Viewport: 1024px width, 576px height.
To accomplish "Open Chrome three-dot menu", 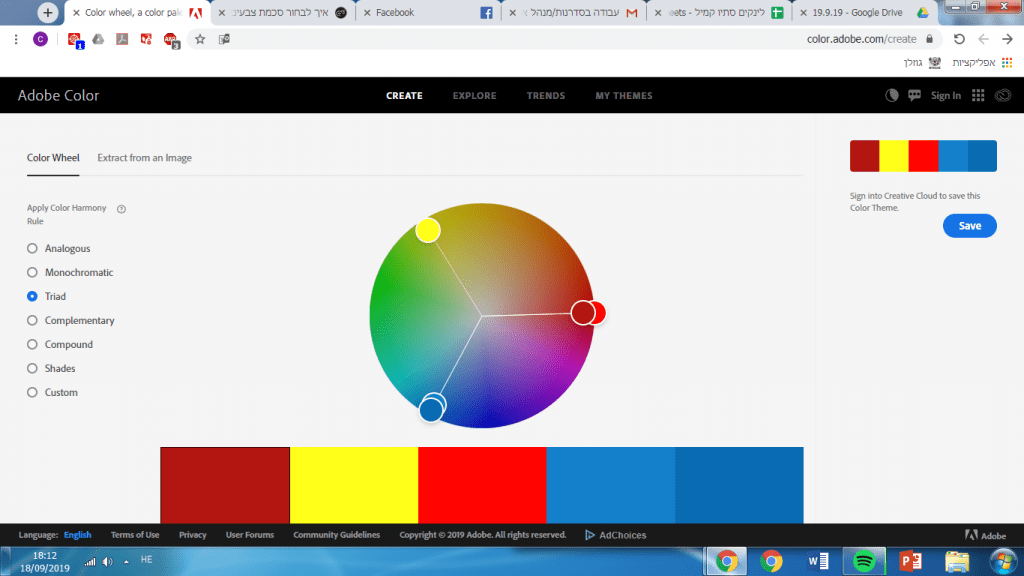I will pyautogui.click(x=16, y=39).
